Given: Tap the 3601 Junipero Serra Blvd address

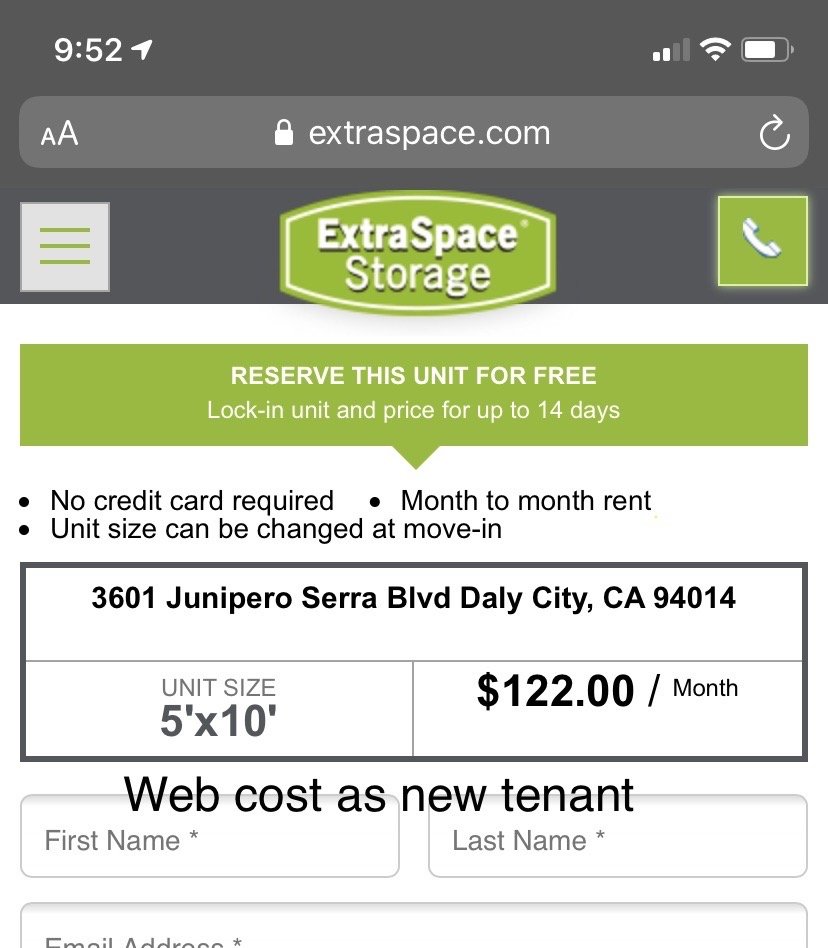Looking at the screenshot, I should 414,598.
